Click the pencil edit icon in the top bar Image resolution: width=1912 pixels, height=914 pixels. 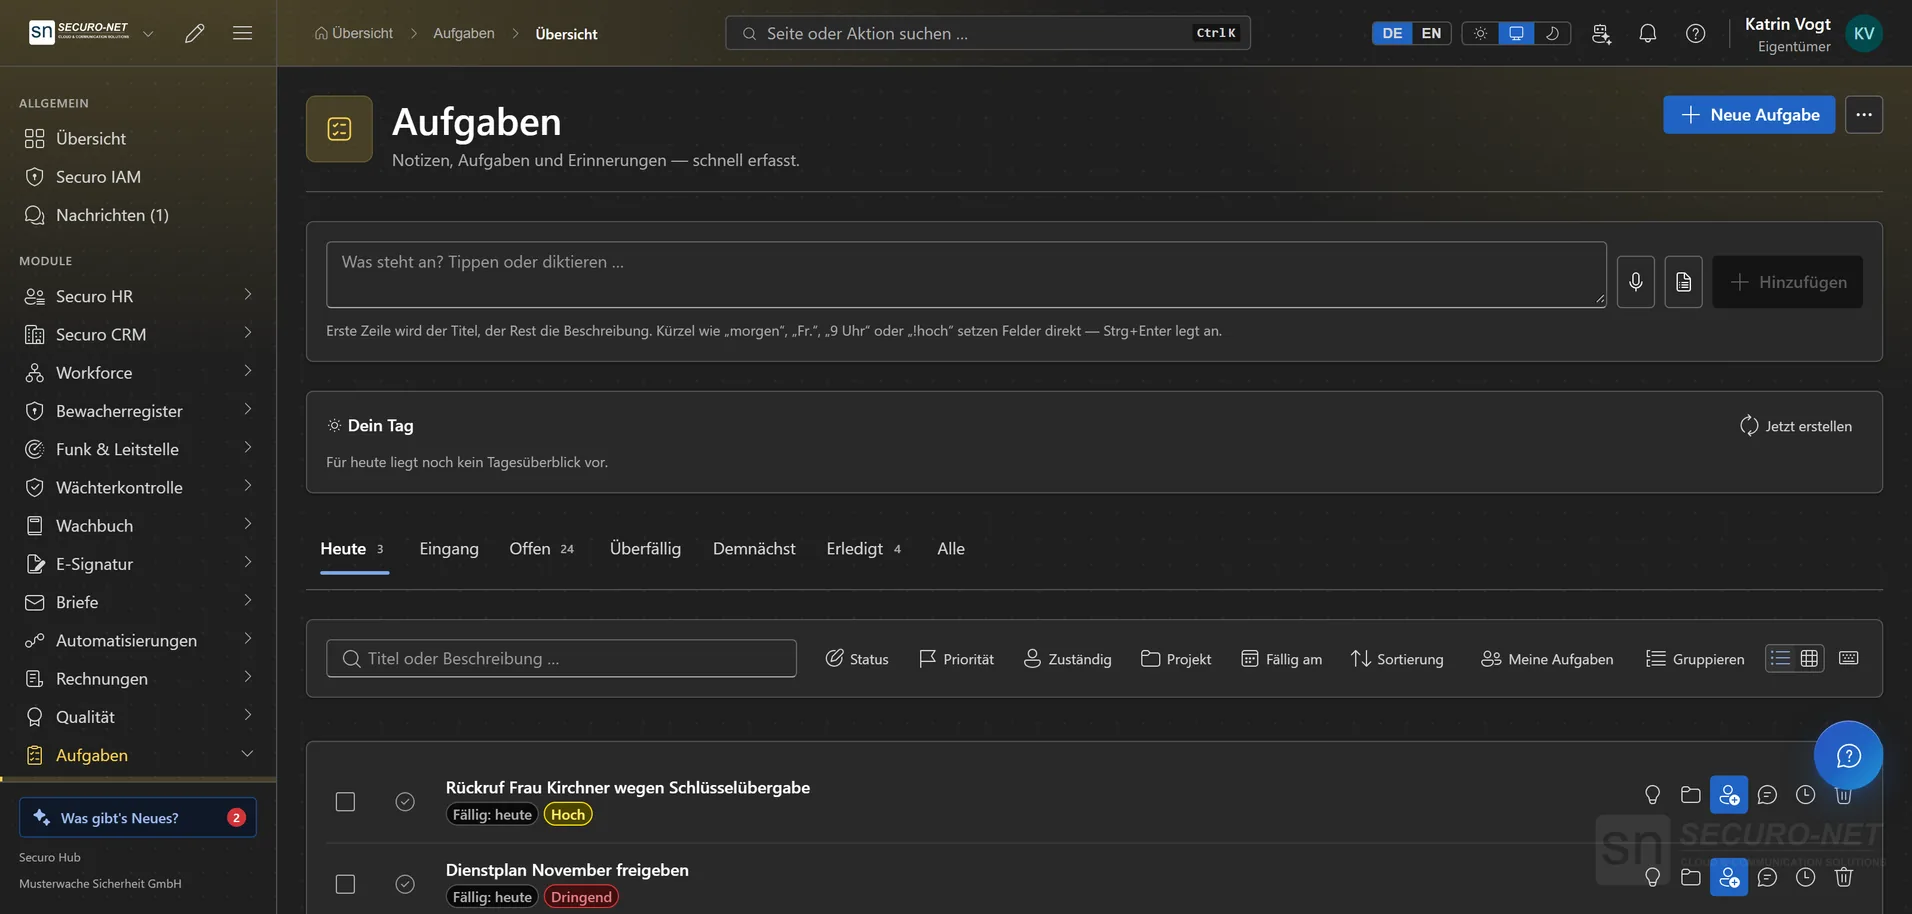click(195, 33)
